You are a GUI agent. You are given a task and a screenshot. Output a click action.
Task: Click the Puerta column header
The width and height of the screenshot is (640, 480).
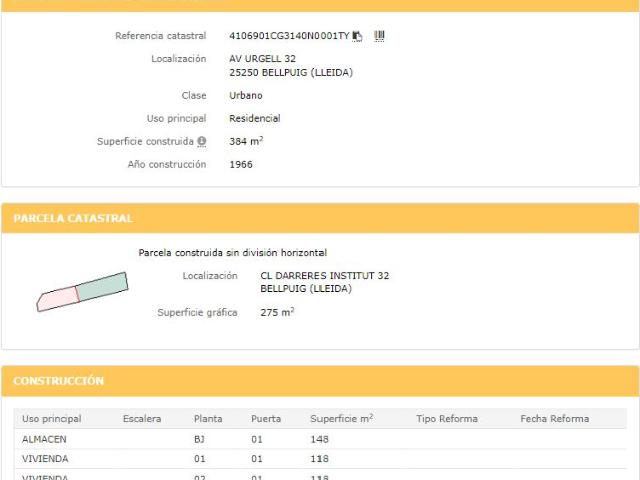tap(266, 419)
